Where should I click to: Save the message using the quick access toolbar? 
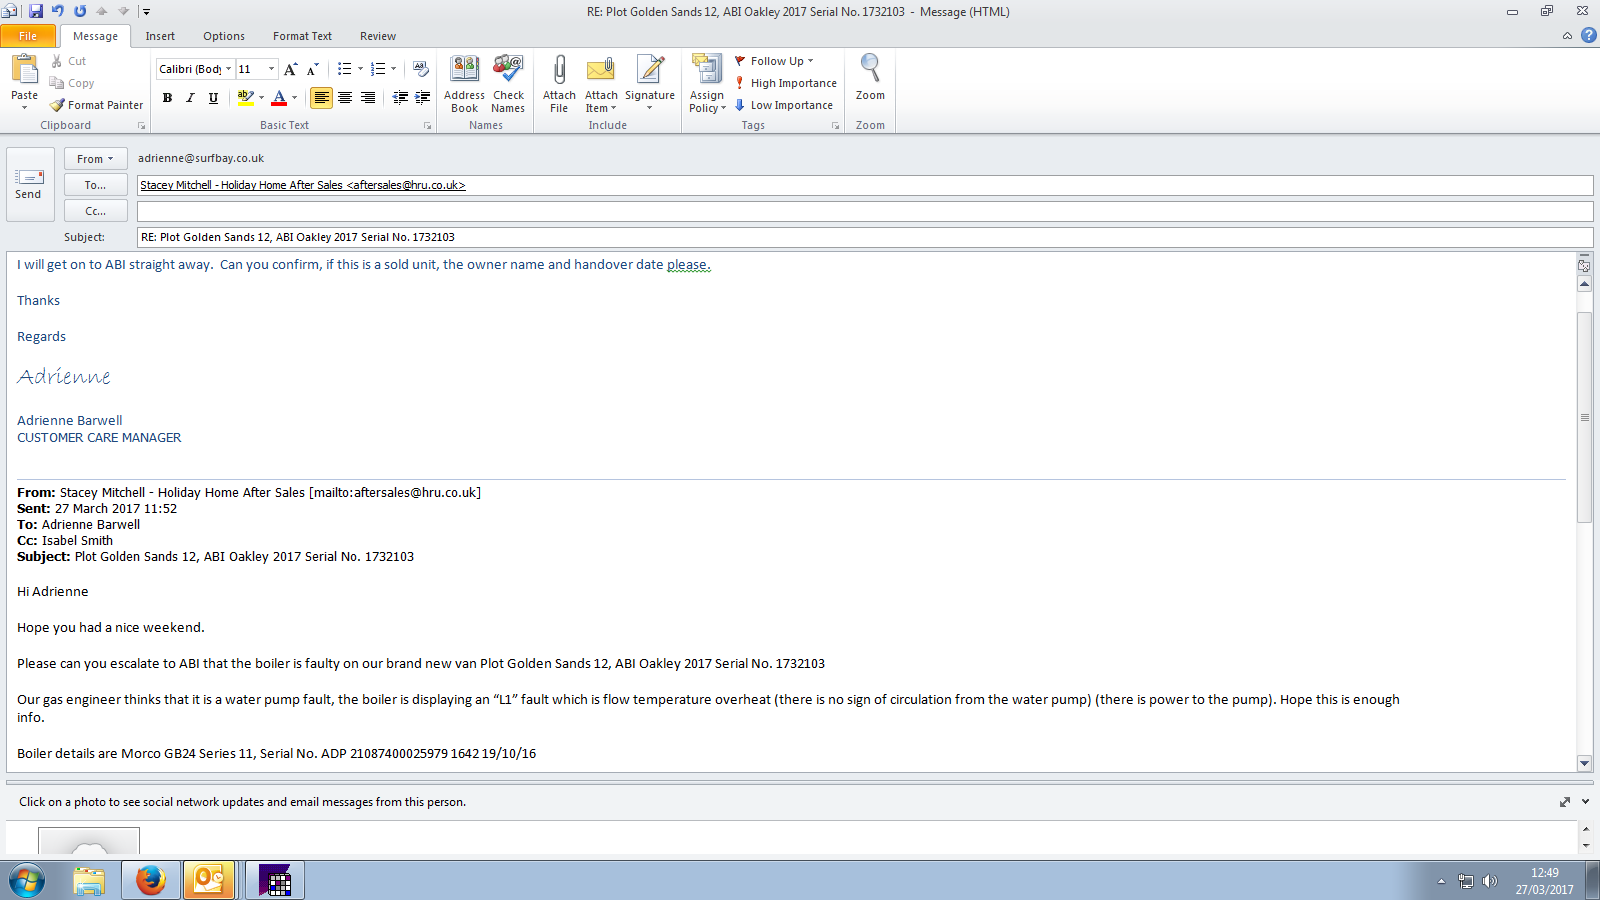point(36,11)
